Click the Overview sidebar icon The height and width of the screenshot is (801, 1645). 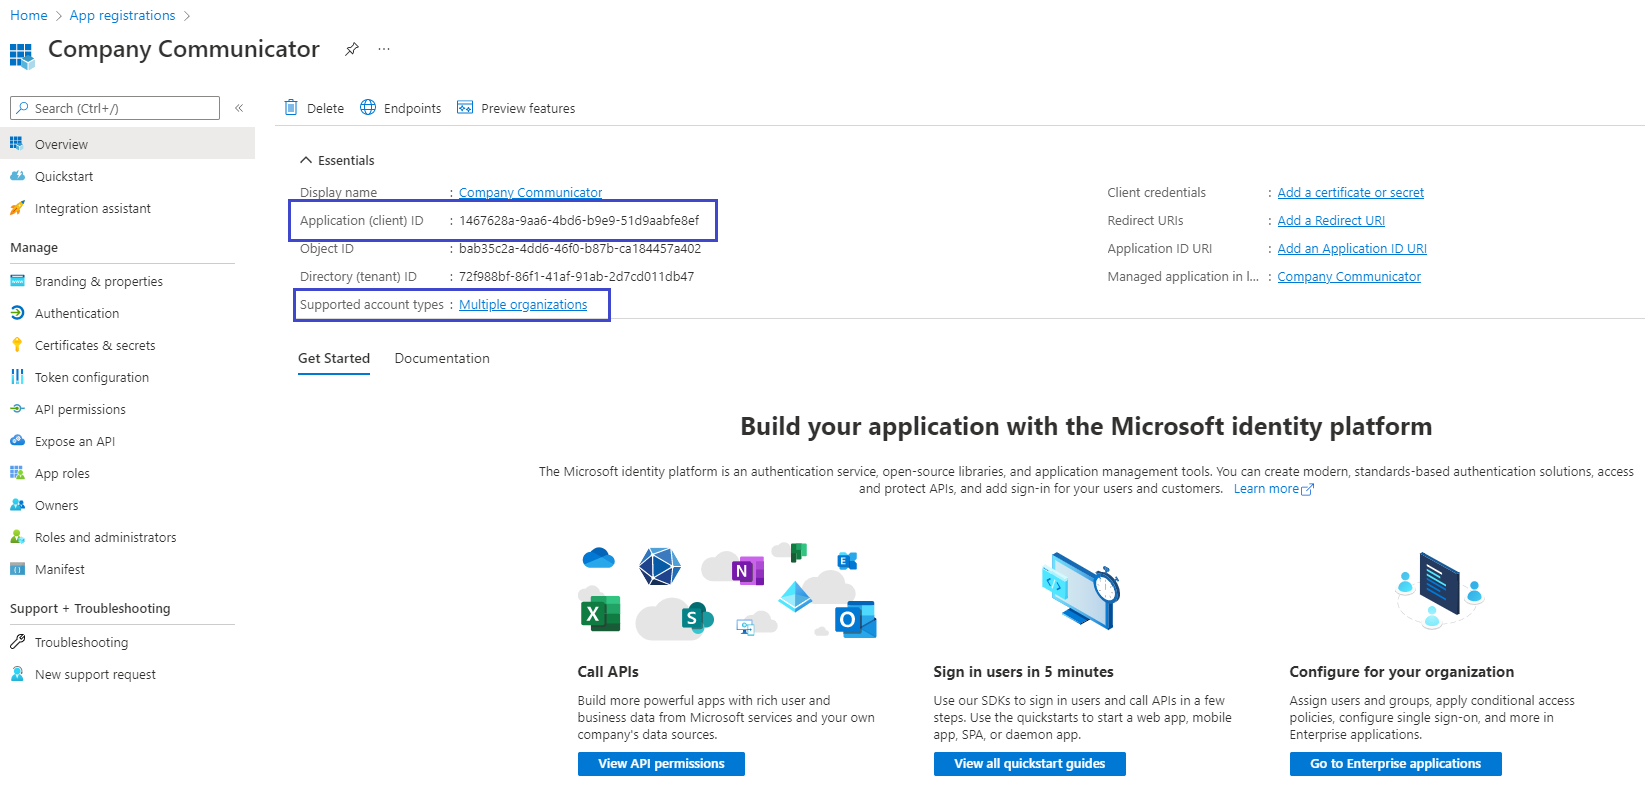17,143
